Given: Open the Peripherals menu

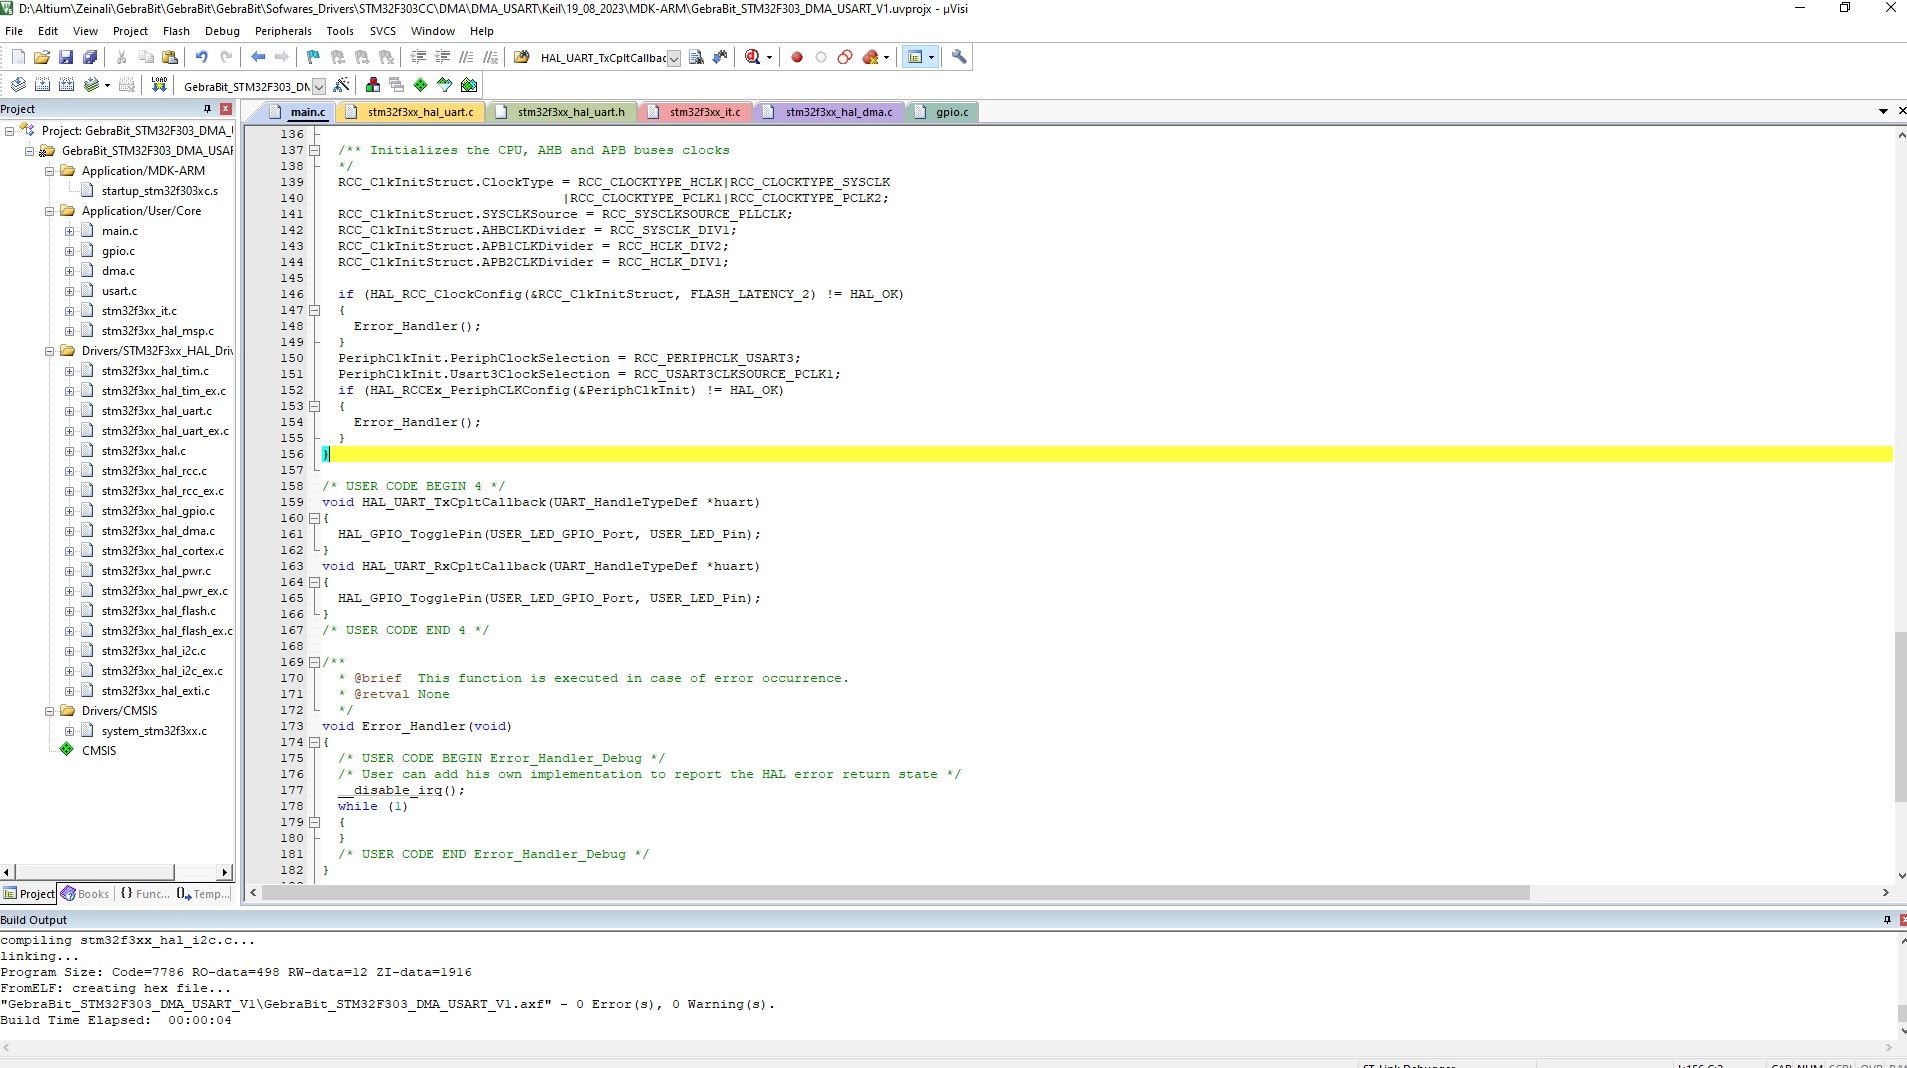Looking at the screenshot, I should tap(283, 31).
